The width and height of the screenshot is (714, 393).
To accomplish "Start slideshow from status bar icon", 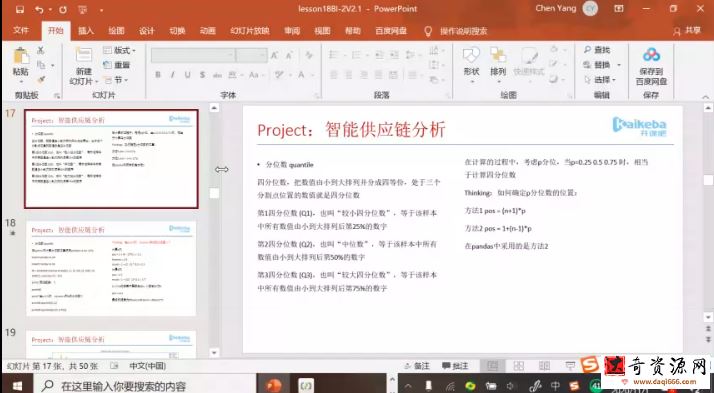I will [570, 366].
